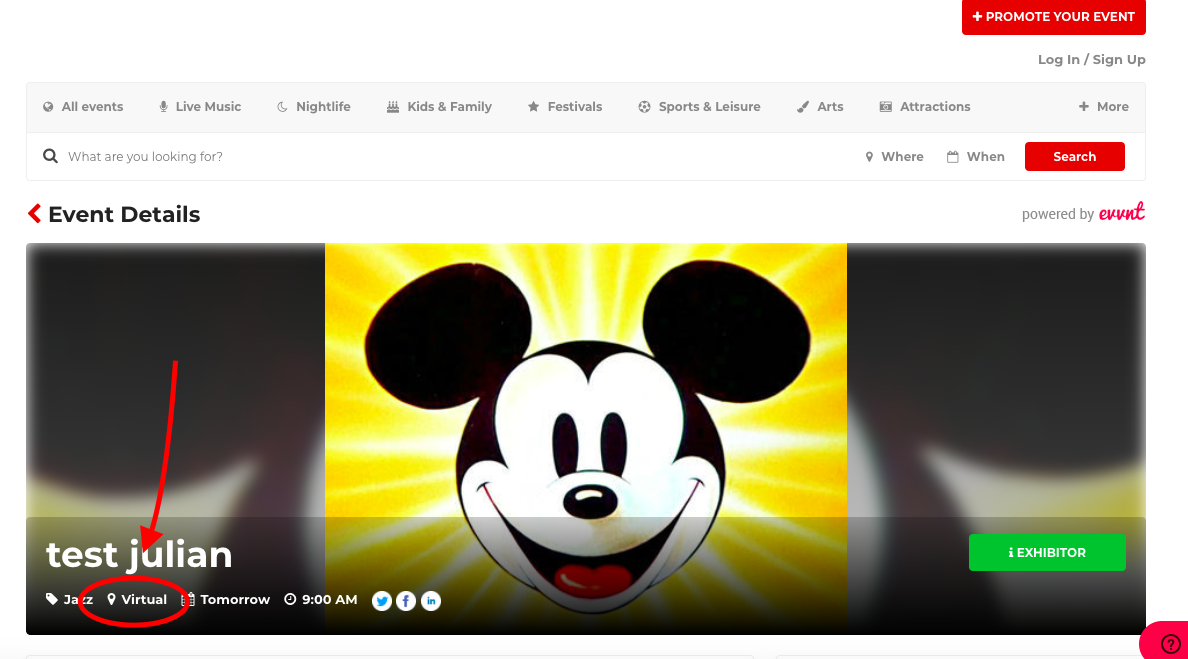Viewport: 1188px width, 659px height.
Task: Click the magnifier icon in search bar
Action: (x=50, y=156)
